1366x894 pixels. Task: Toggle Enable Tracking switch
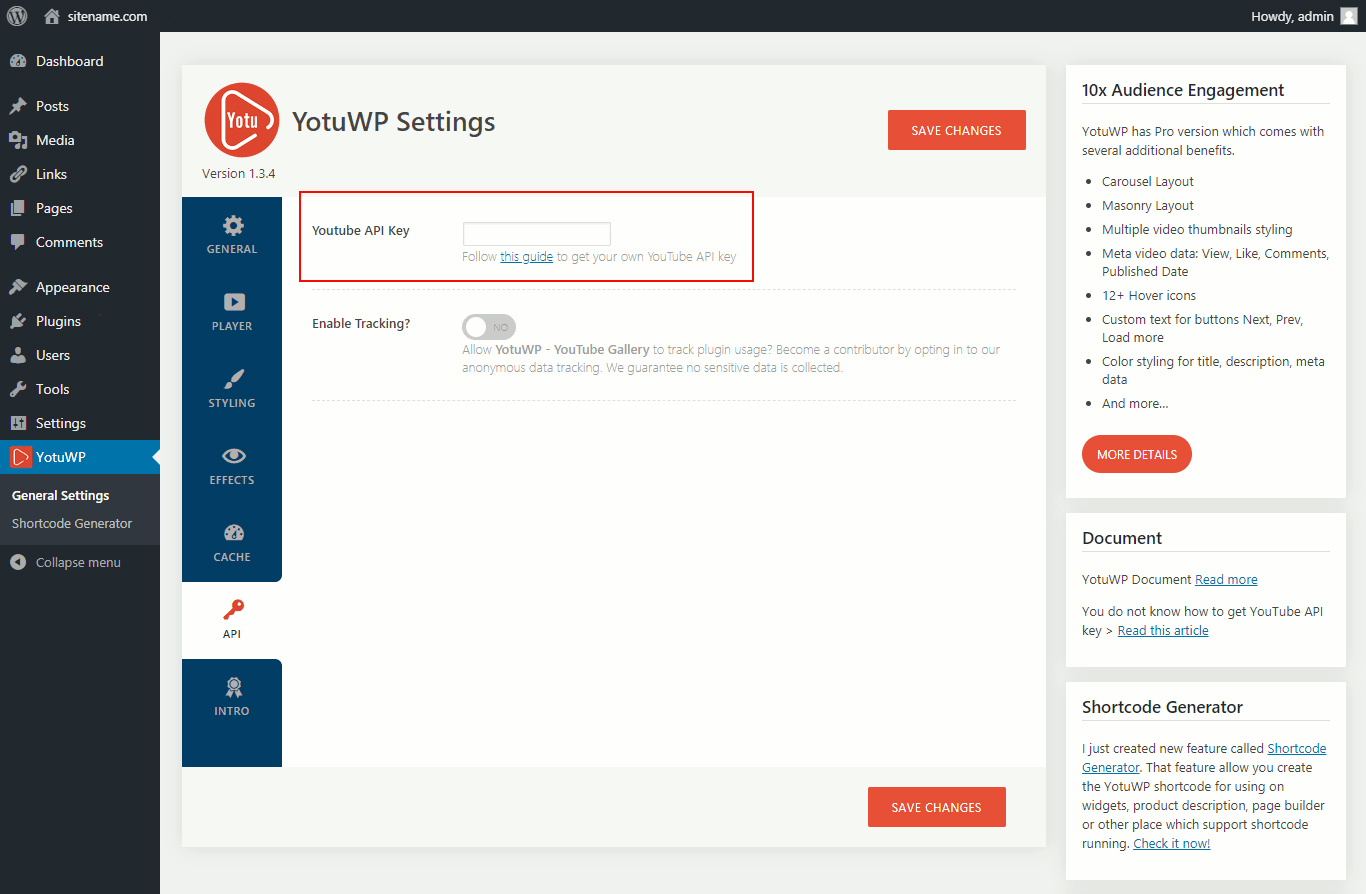(x=489, y=327)
